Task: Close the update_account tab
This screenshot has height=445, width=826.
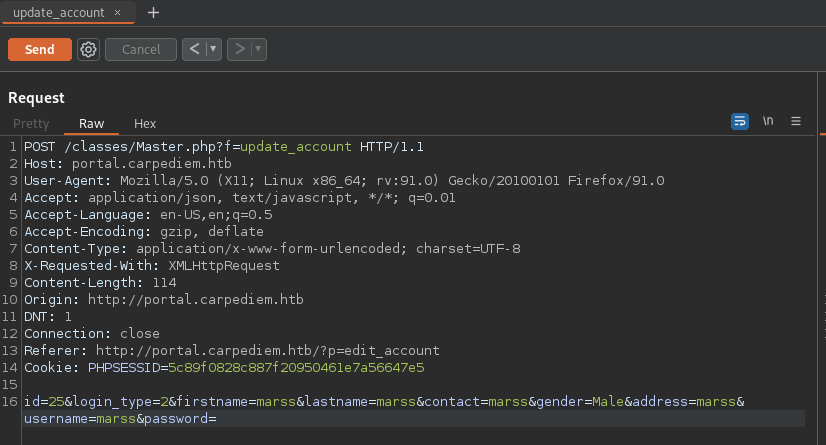Action: pos(119,12)
